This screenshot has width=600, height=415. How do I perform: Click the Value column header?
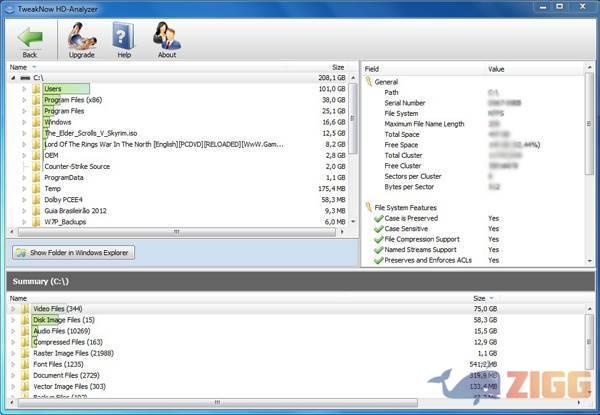point(496,69)
